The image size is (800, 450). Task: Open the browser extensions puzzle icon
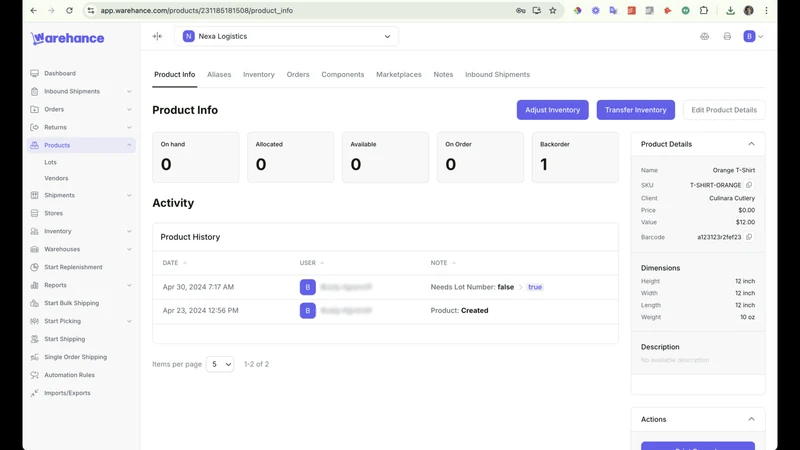tap(704, 10)
